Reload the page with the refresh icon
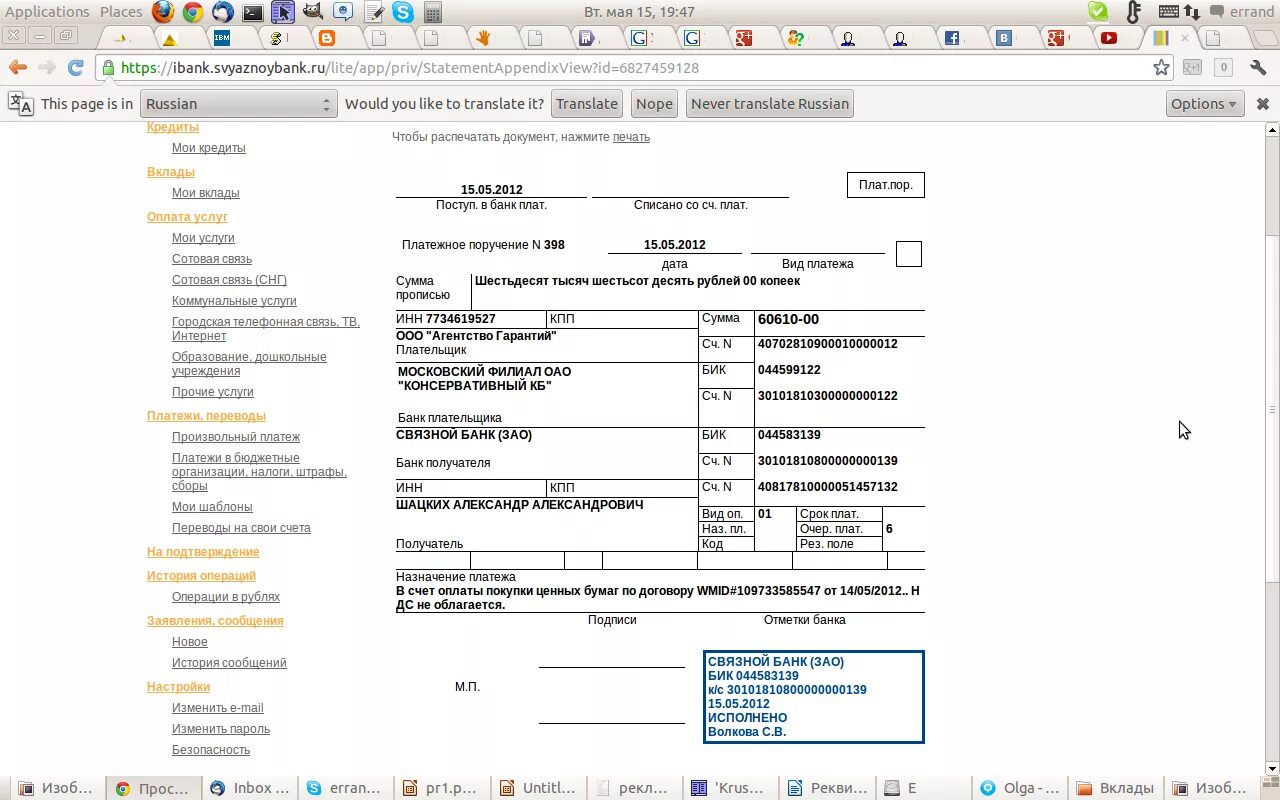 [x=75, y=68]
